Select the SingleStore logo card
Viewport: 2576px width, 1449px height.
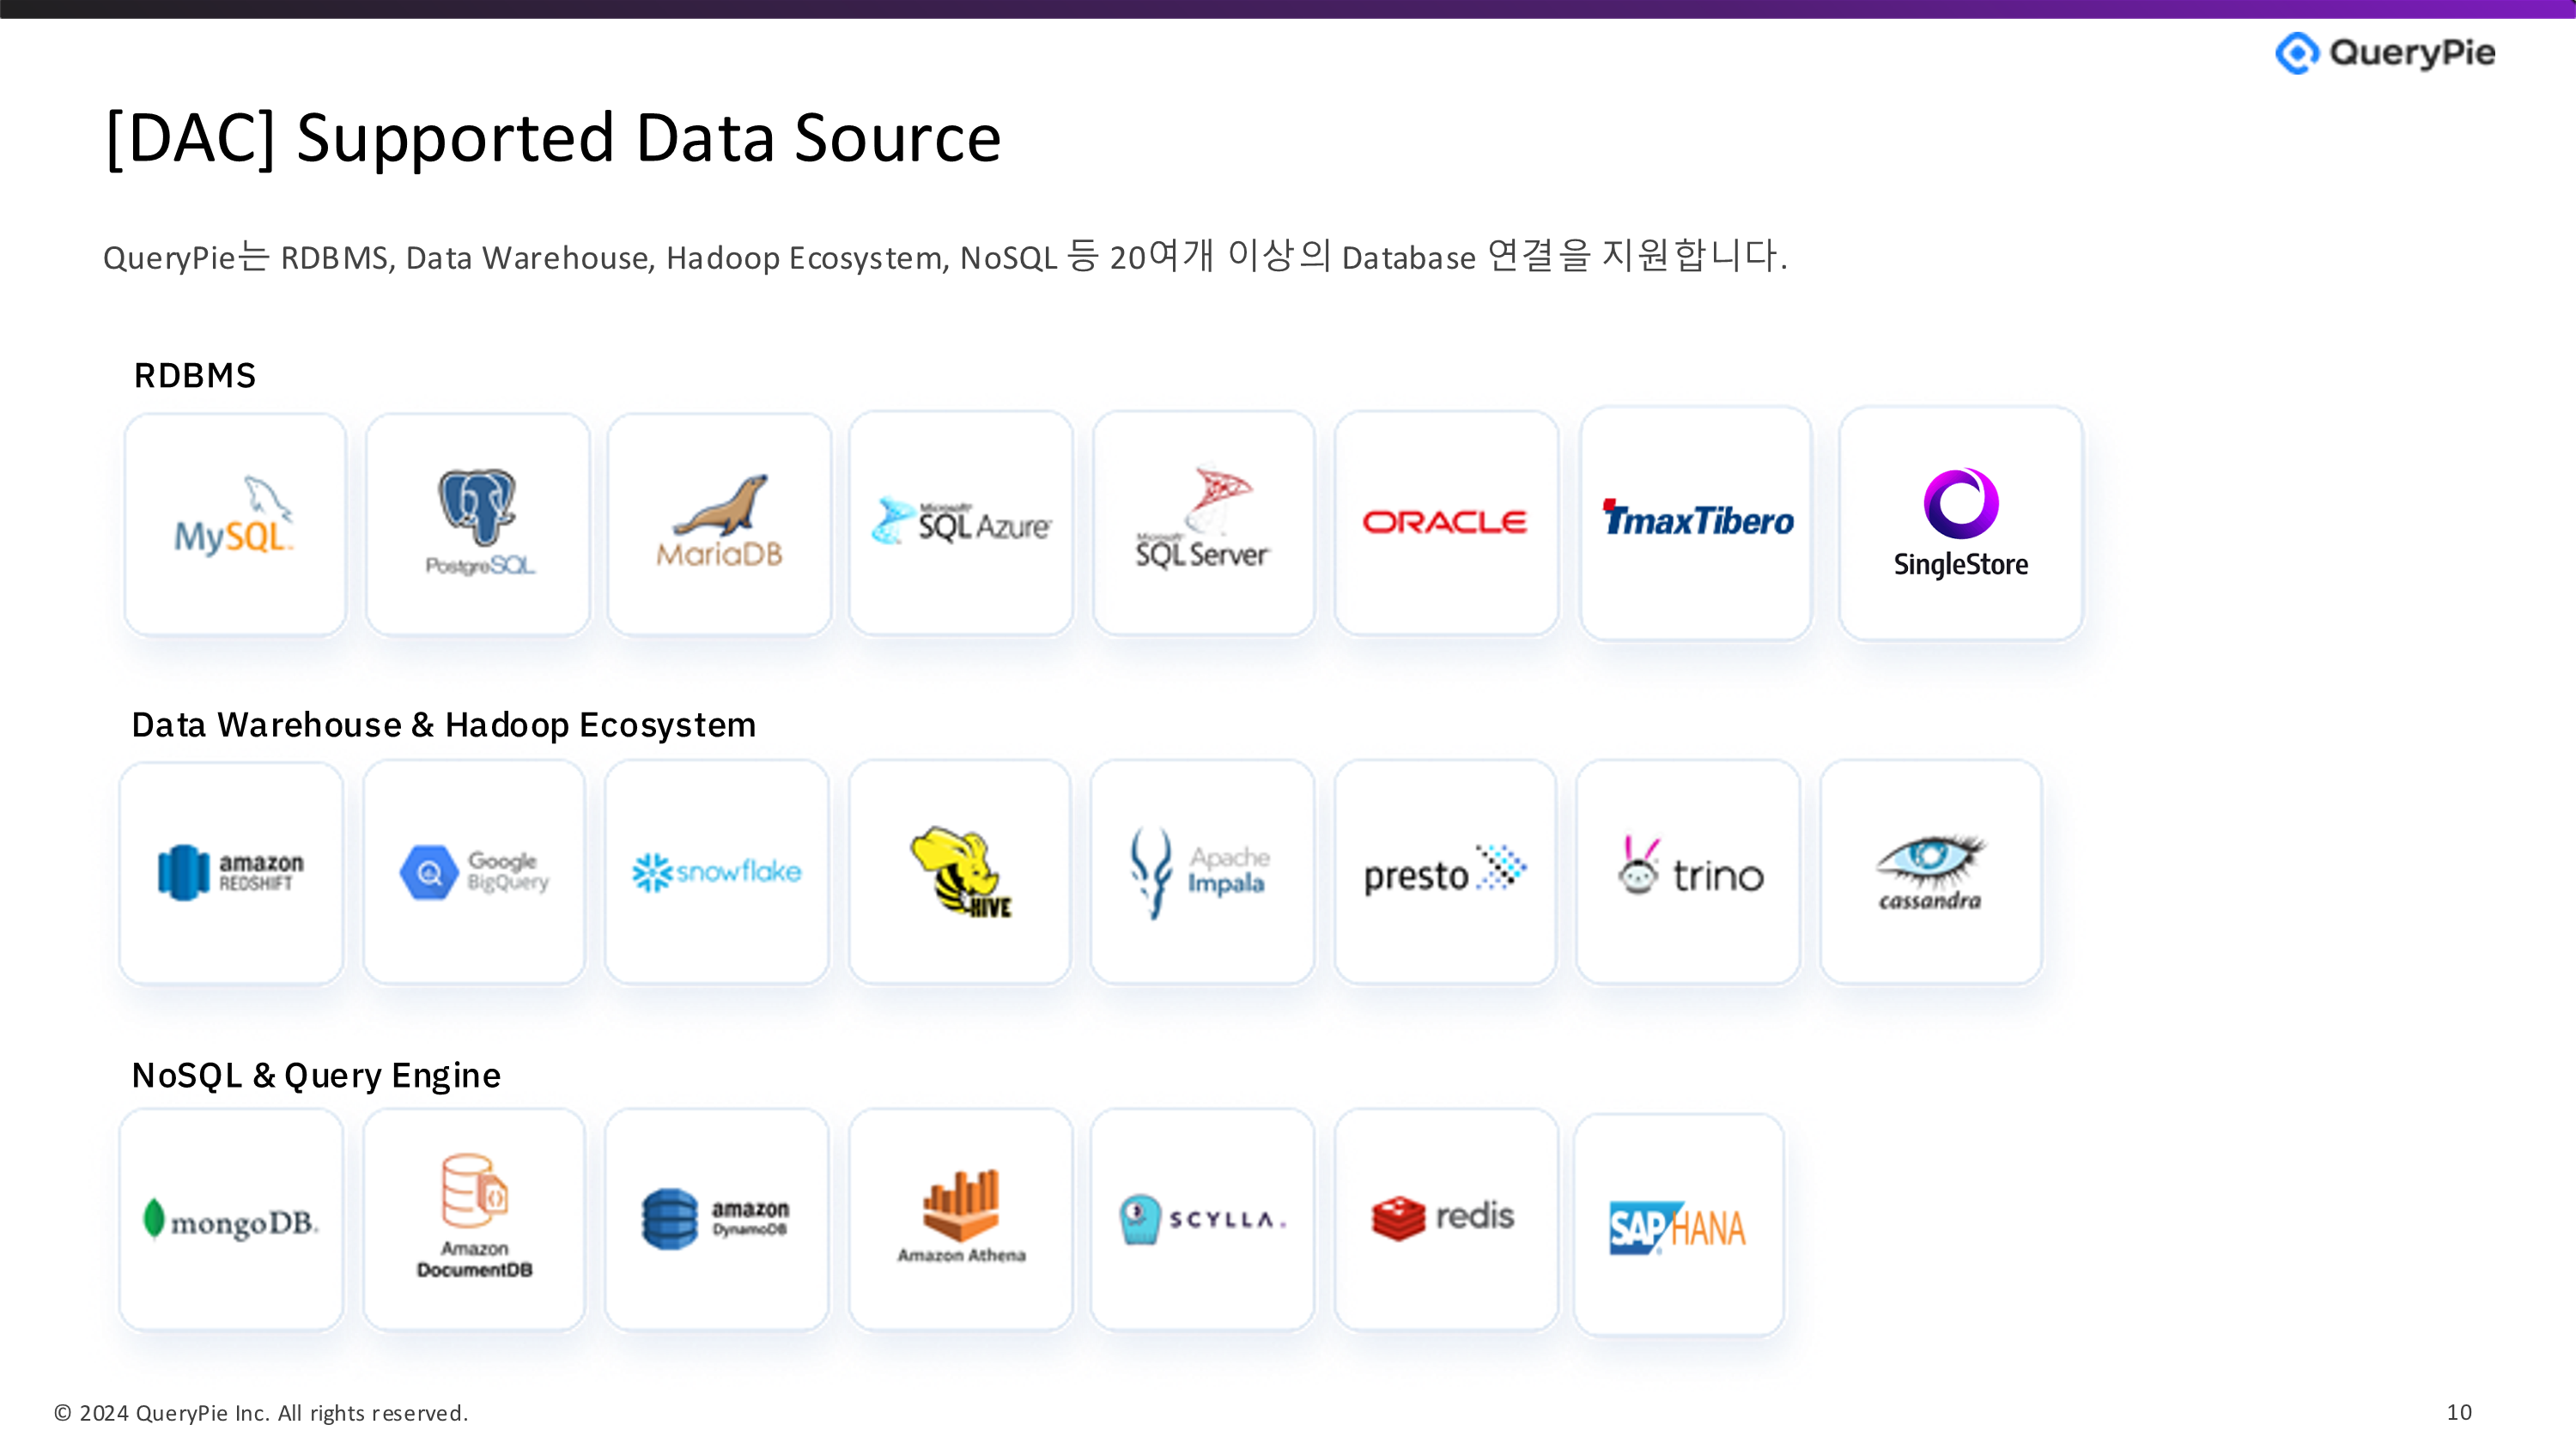tap(1960, 524)
